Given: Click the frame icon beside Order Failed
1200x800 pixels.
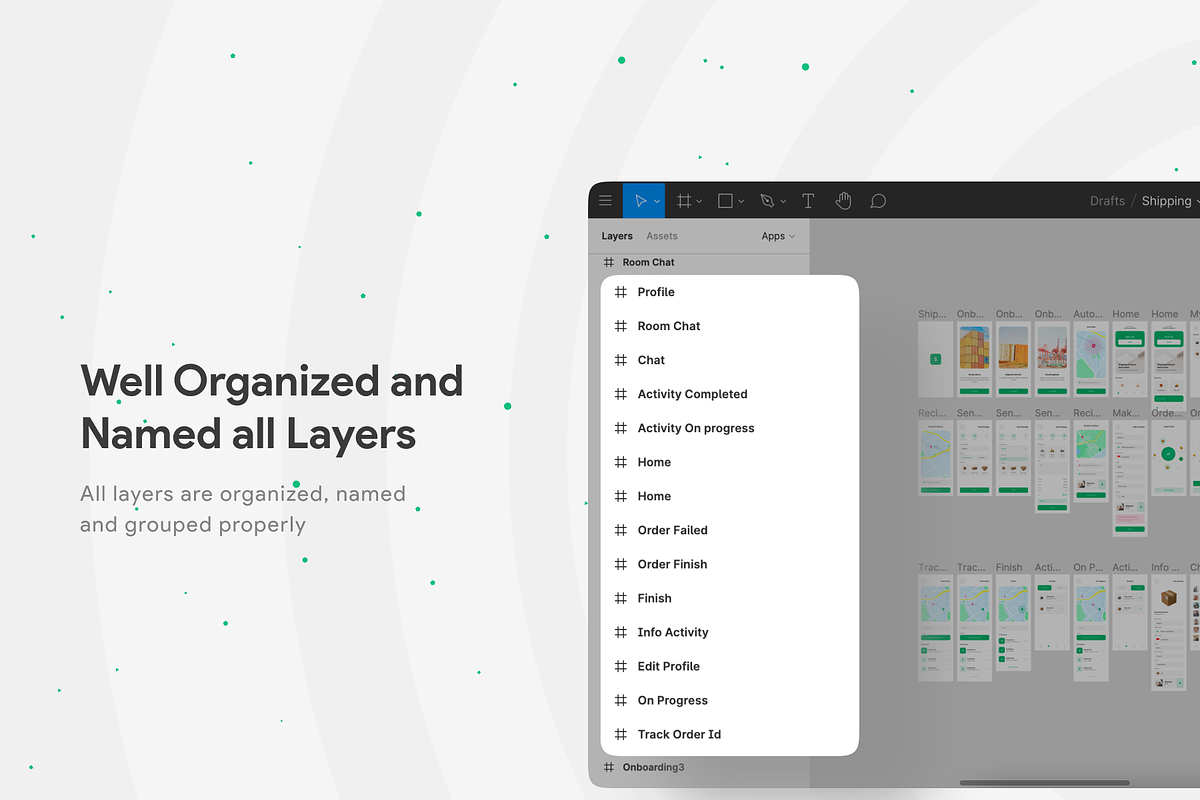Looking at the screenshot, I should point(620,530).
